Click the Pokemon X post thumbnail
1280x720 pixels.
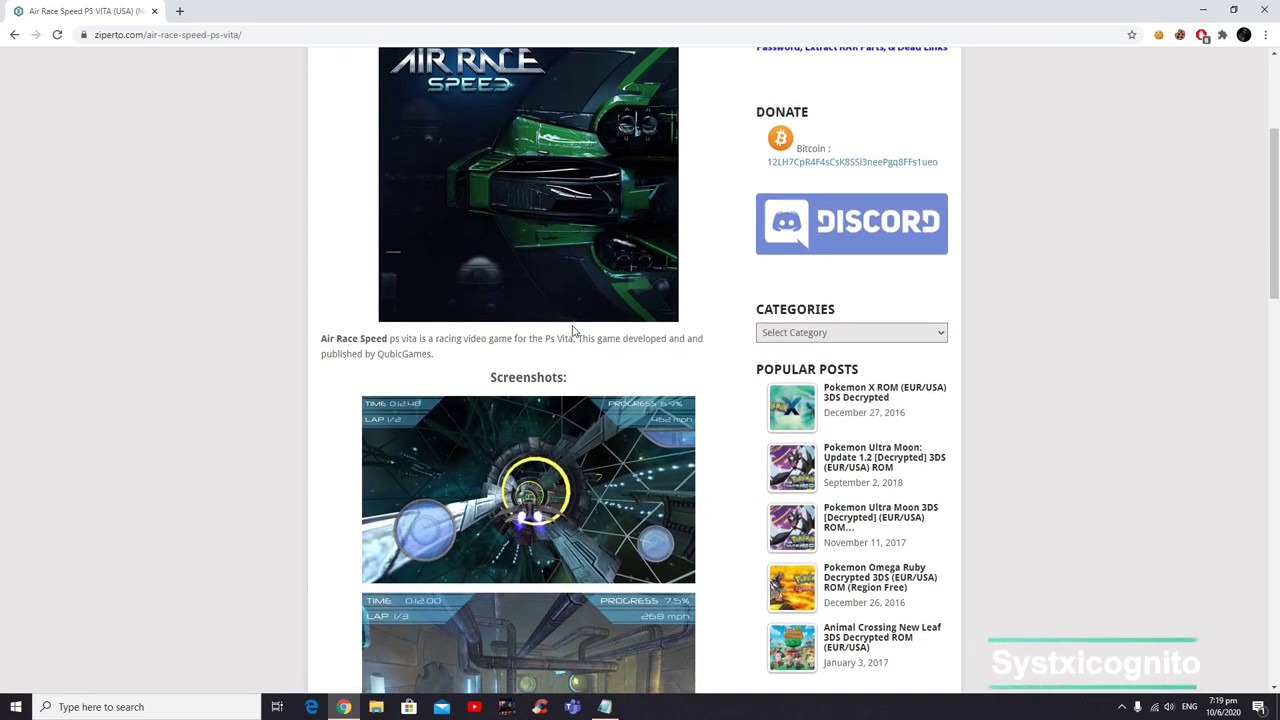[x=792, y=407]
